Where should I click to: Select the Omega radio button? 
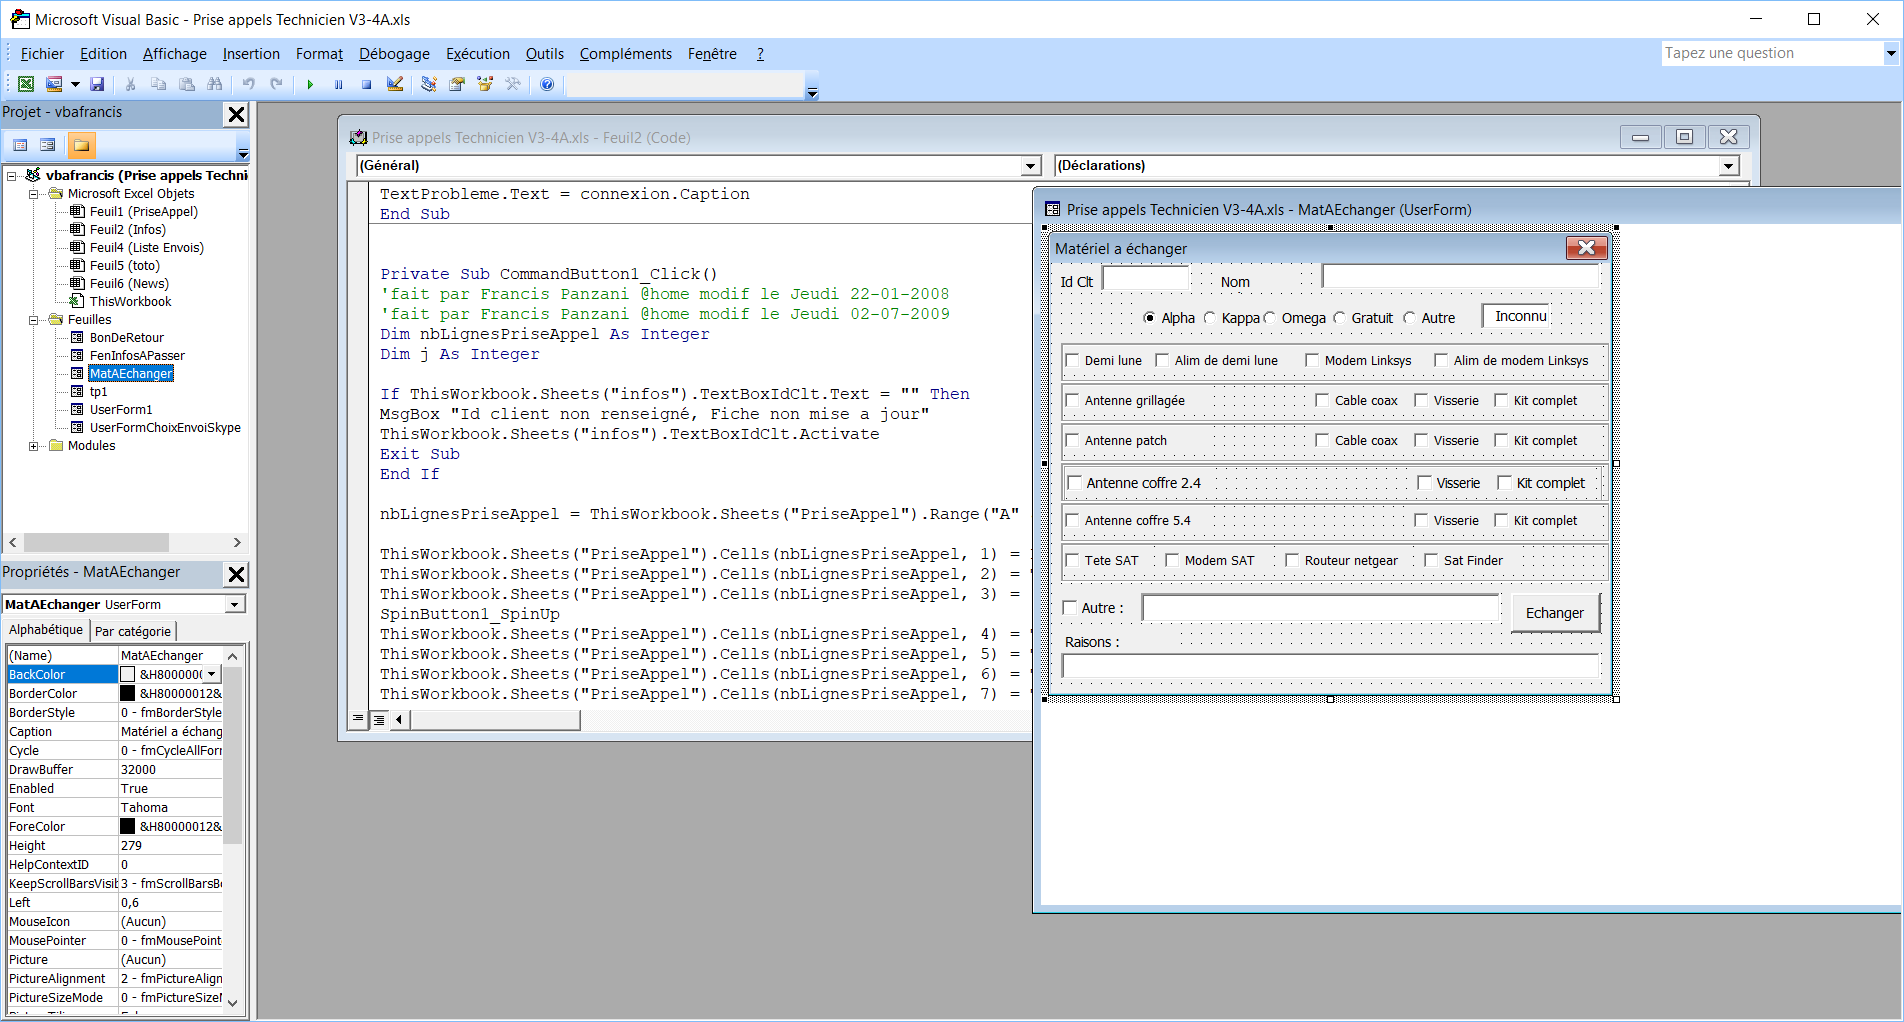(x=1270, y=318)
